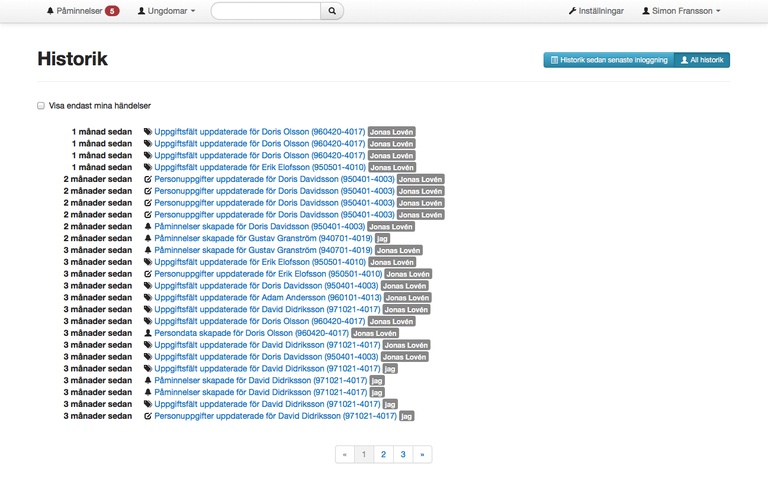
Task: Open Persondata skapade för Doris Olsson link
Action: pyautogui.click(x=251, y=333)
